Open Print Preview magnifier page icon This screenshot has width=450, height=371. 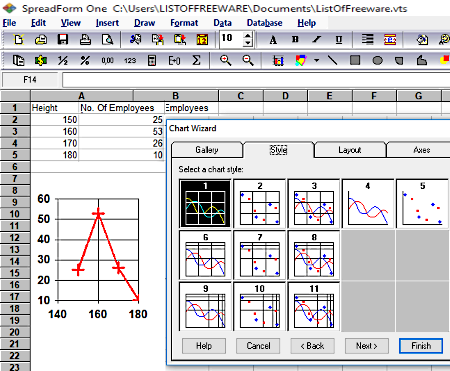click(107, 39)
